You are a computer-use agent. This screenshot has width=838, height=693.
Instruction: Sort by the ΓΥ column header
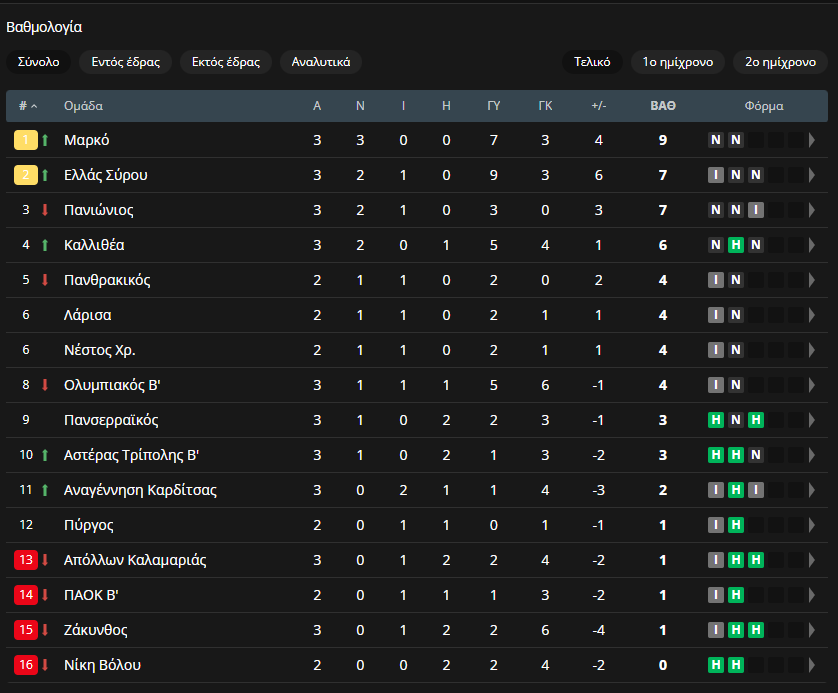(494, 106)
